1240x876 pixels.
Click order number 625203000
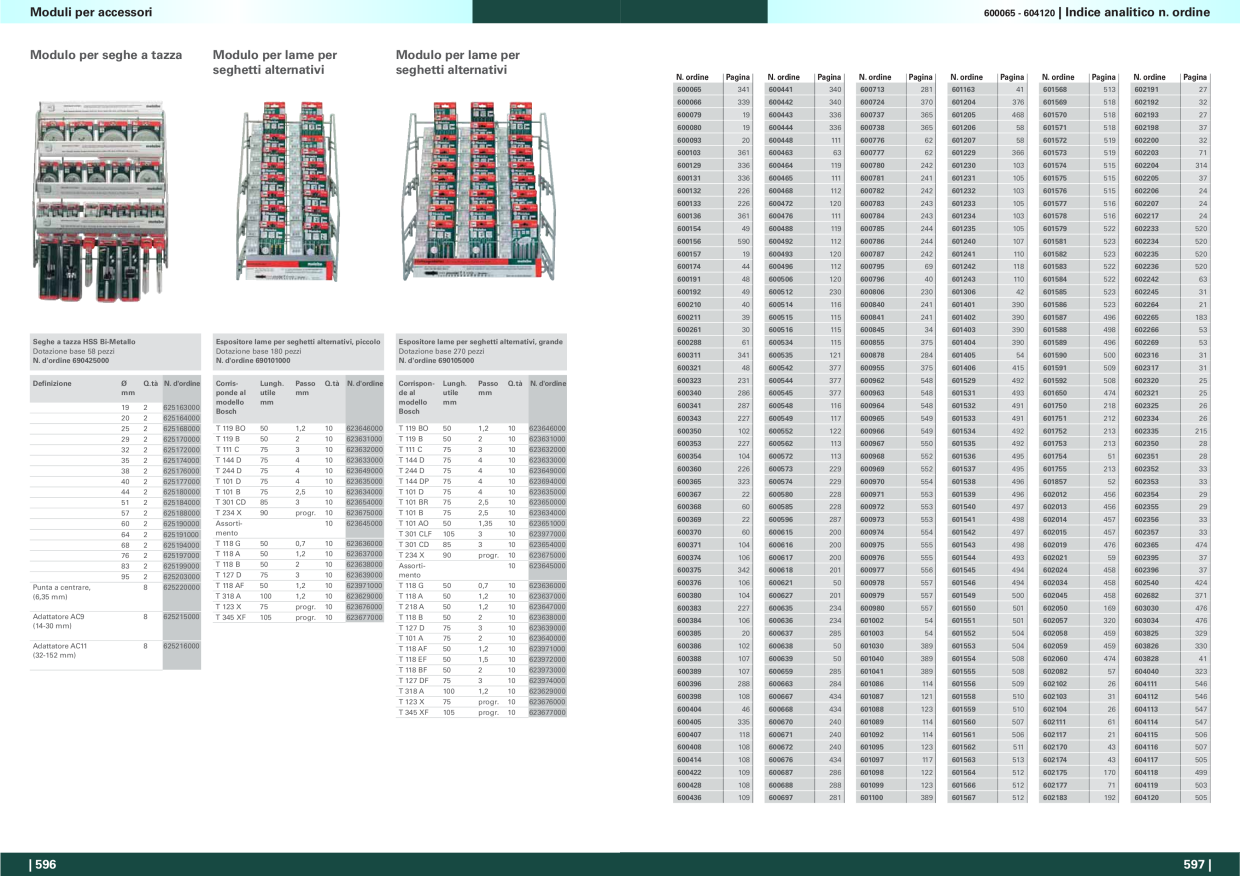point(182,577)
